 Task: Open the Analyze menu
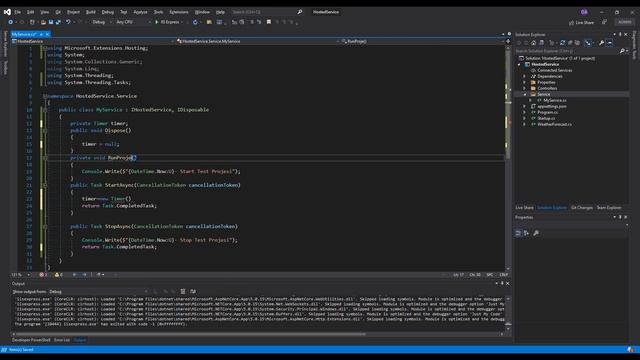click(x=140, y=12)
